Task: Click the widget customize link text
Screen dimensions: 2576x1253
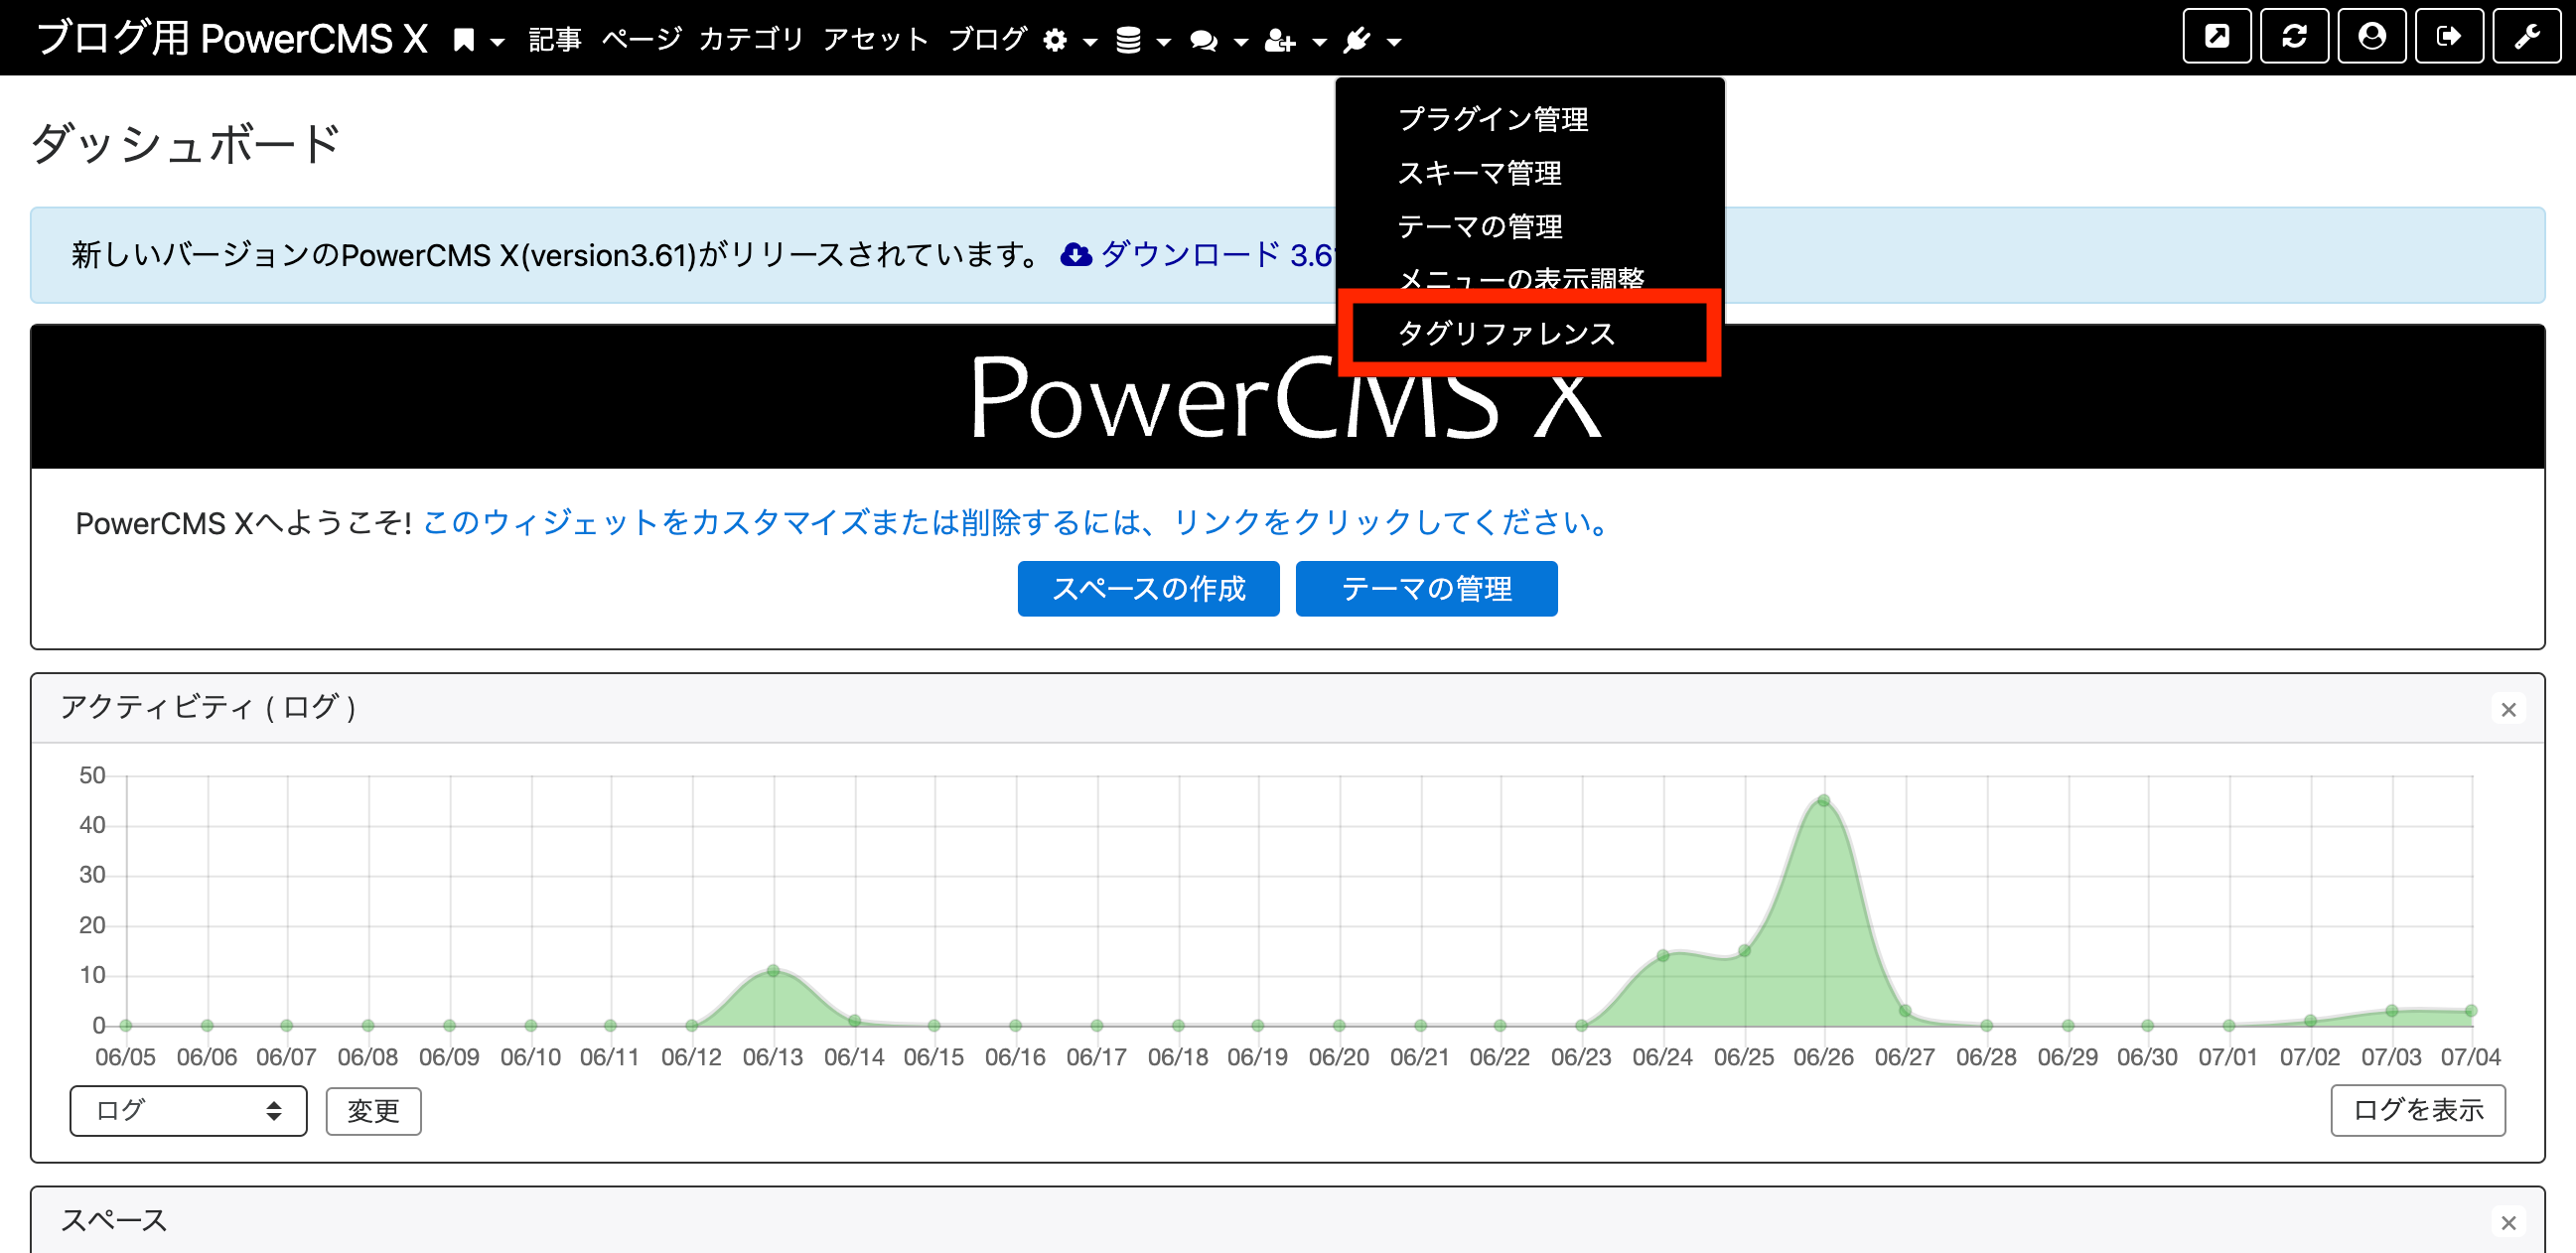Action: point(1018,522)
